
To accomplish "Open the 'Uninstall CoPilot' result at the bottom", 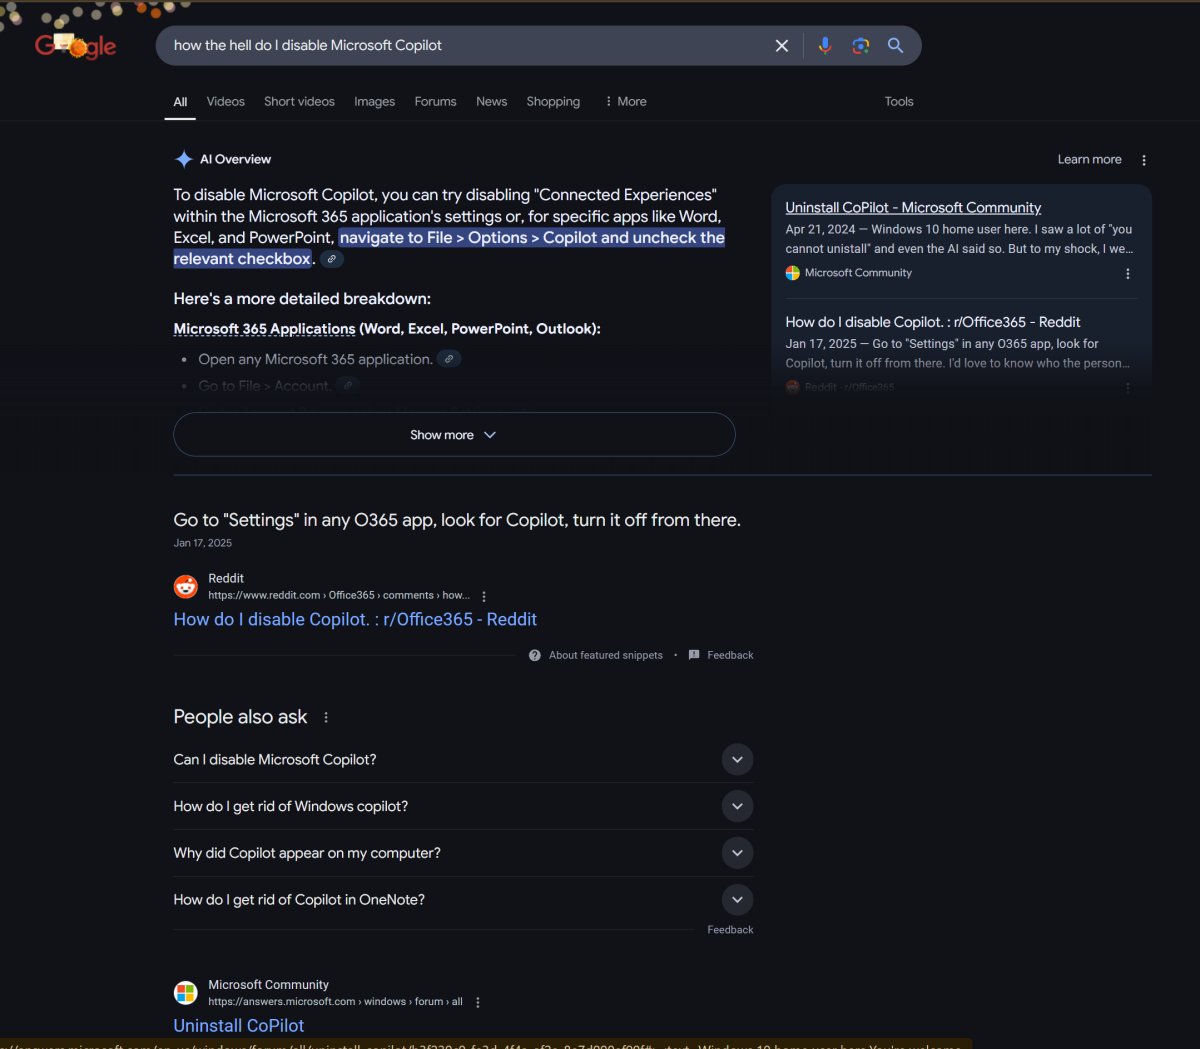I will (x=239, y=1026).
